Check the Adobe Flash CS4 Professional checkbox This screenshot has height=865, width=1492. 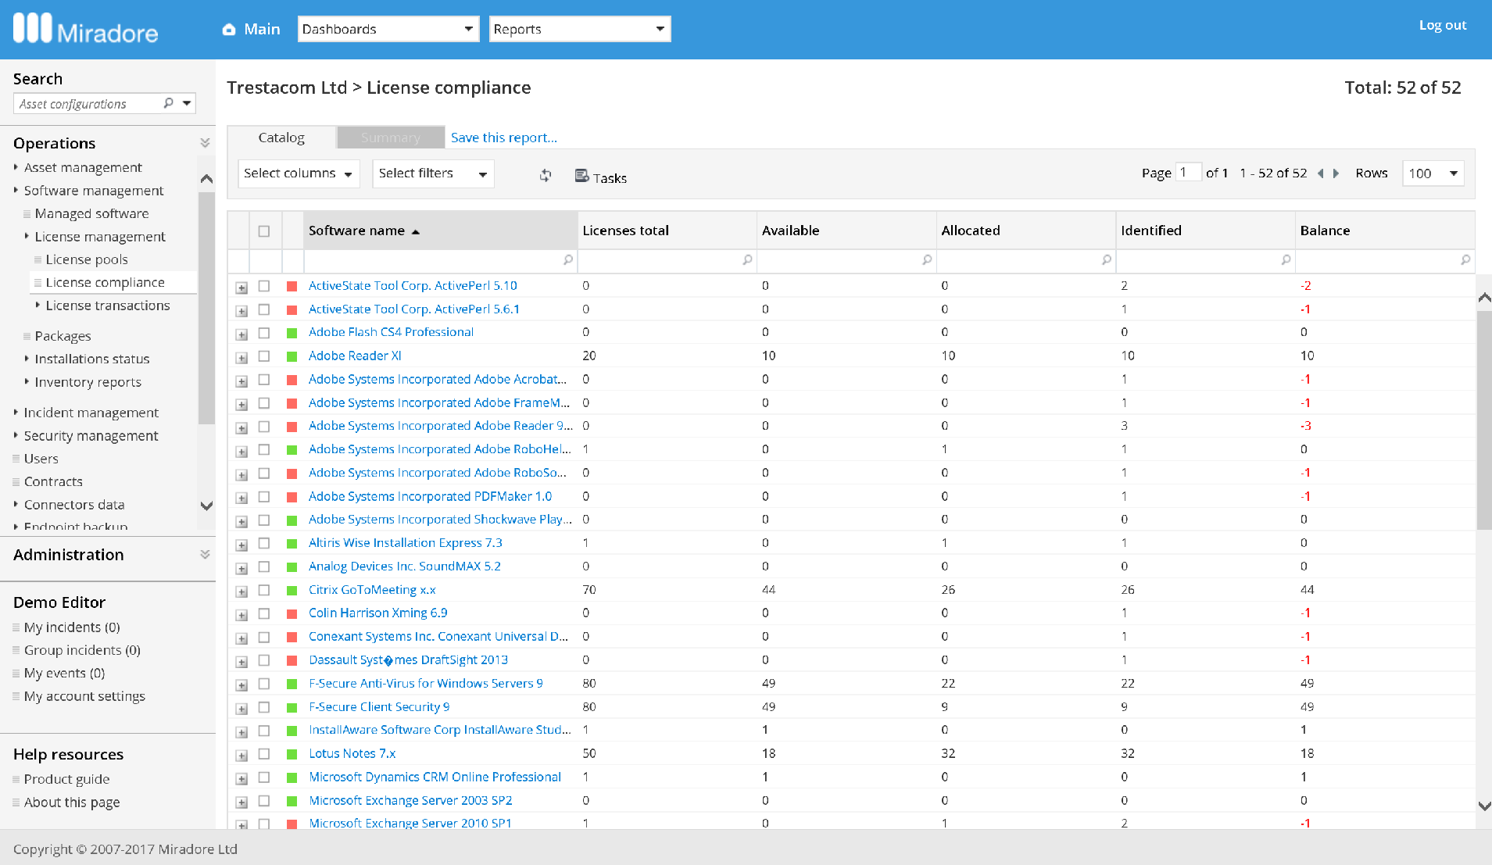point(264,333)
